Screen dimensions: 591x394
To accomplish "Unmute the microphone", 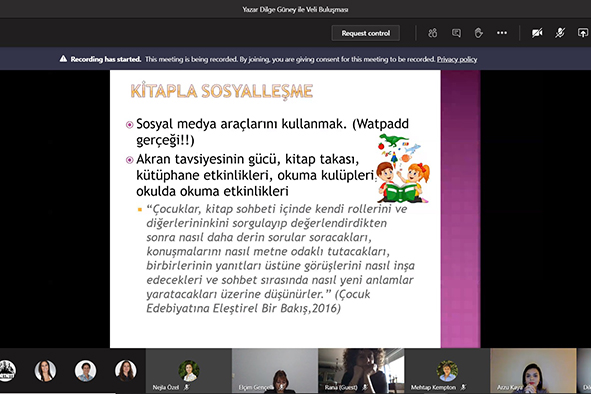I will click(560, 33).
